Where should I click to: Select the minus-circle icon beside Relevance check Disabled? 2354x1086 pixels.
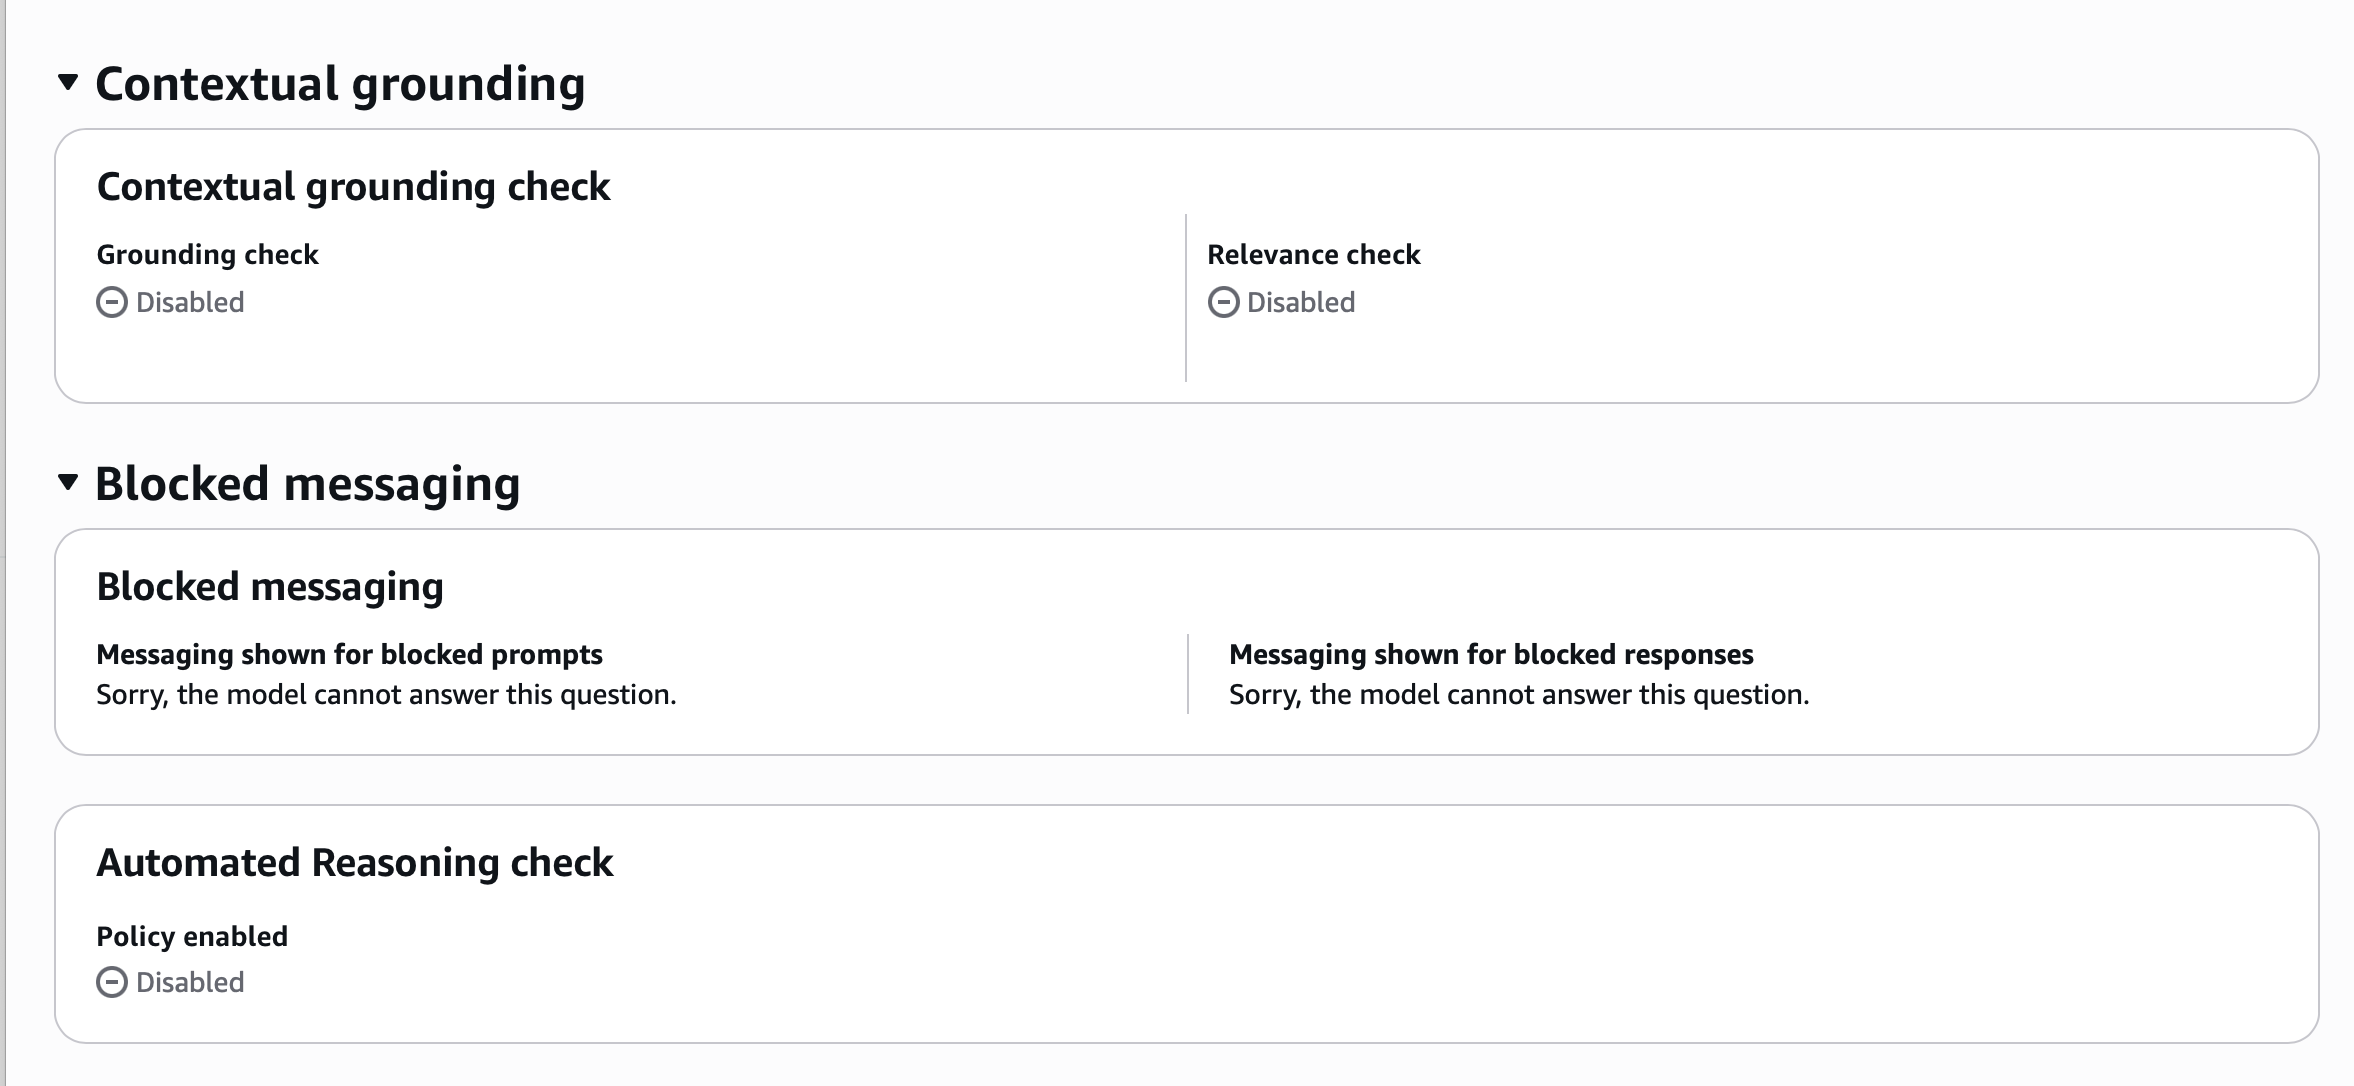(1223, 301)
